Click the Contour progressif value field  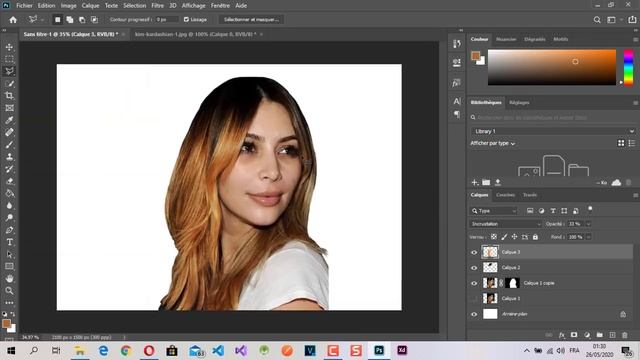166,20
